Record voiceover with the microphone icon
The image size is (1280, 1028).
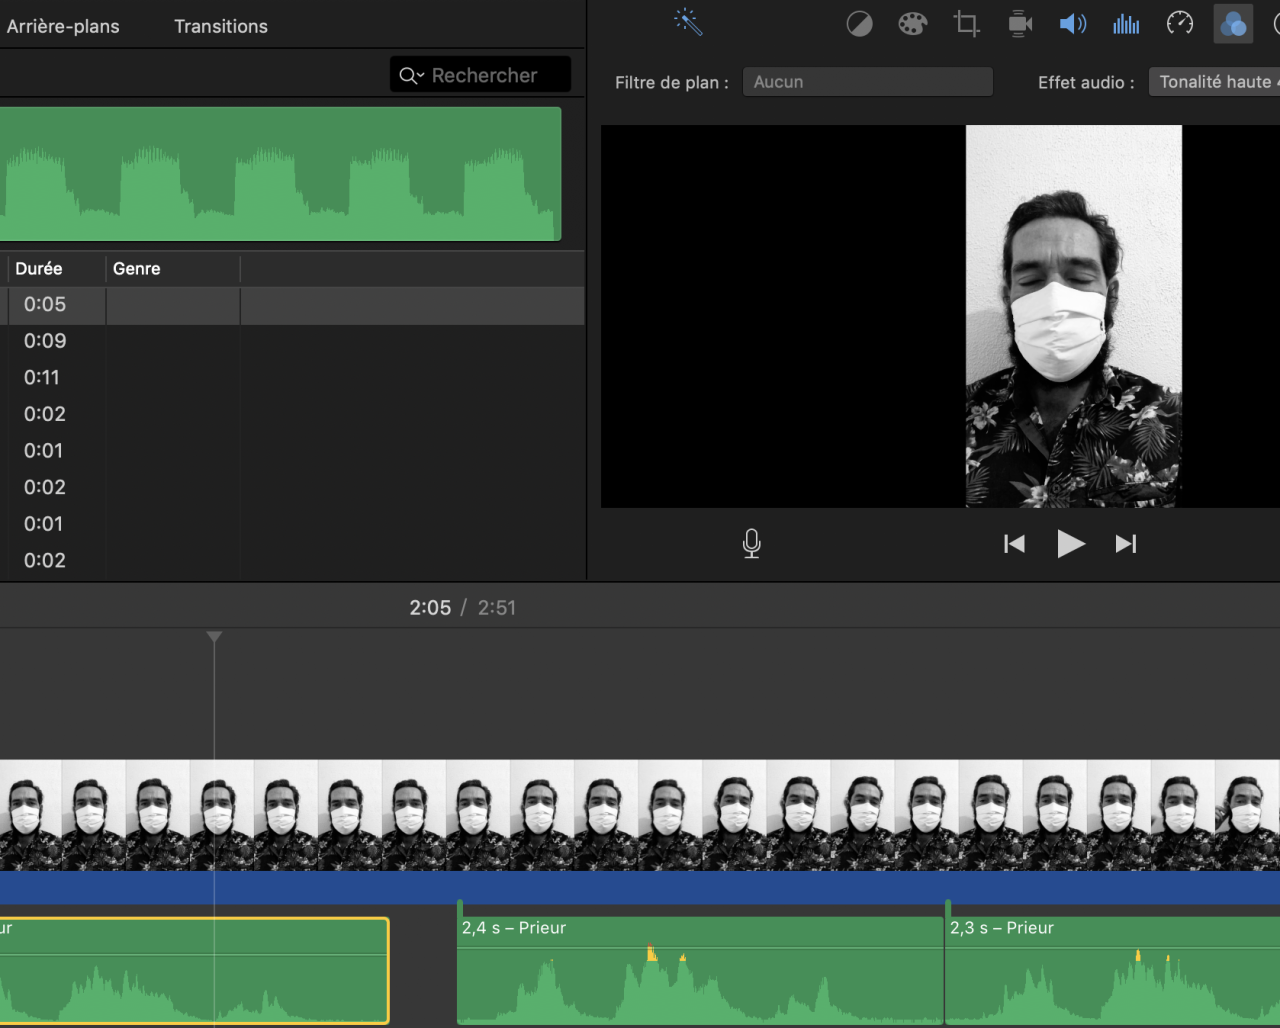752,543
